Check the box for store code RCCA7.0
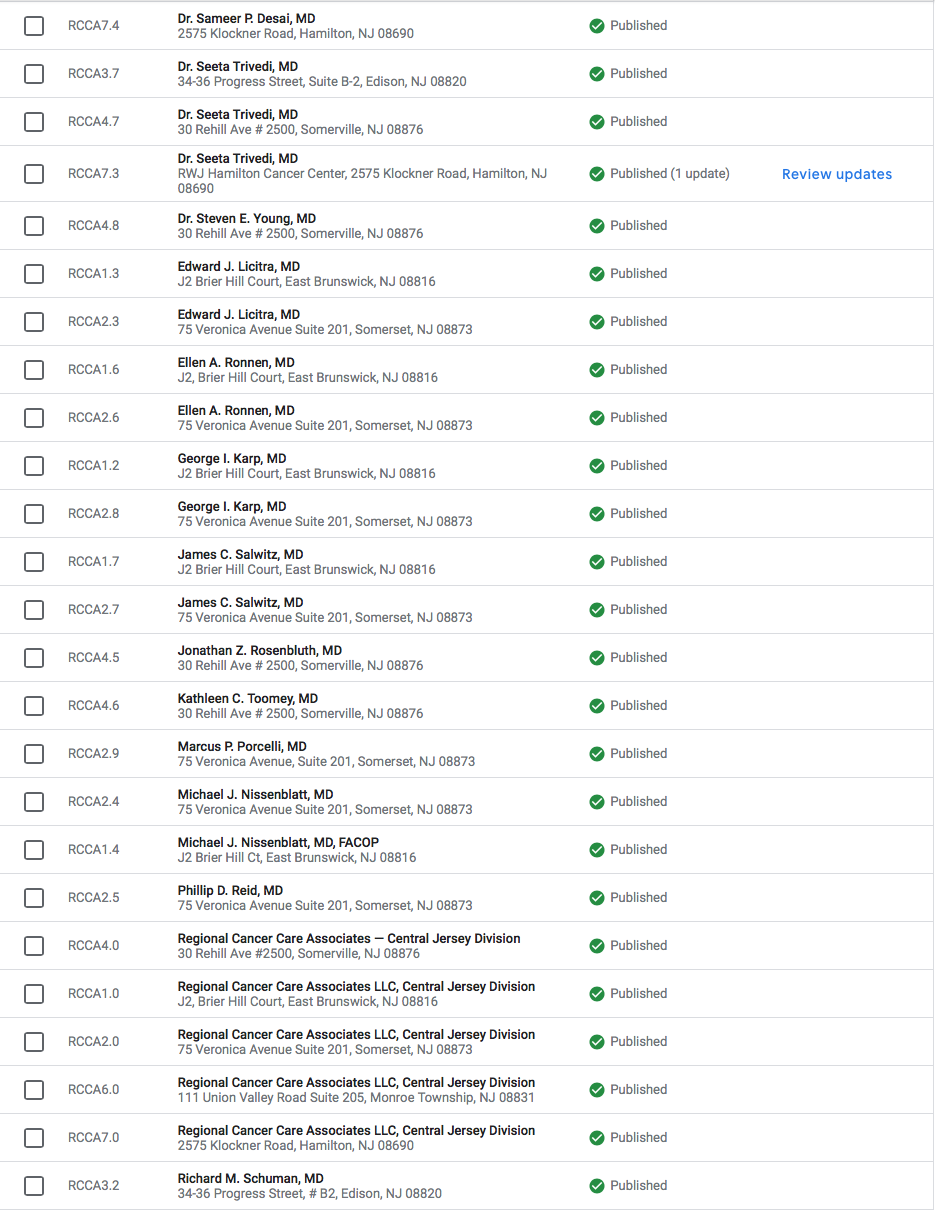935x1210 pixels. 34,1138
